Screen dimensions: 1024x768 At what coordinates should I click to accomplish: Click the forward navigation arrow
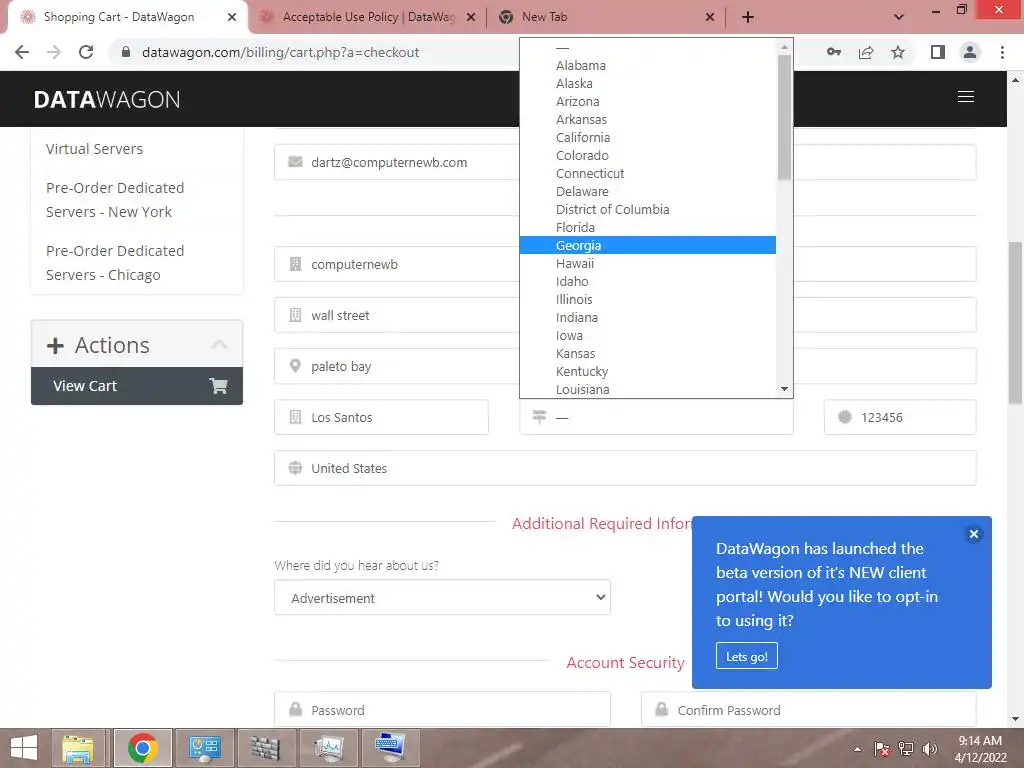(54, 52)
